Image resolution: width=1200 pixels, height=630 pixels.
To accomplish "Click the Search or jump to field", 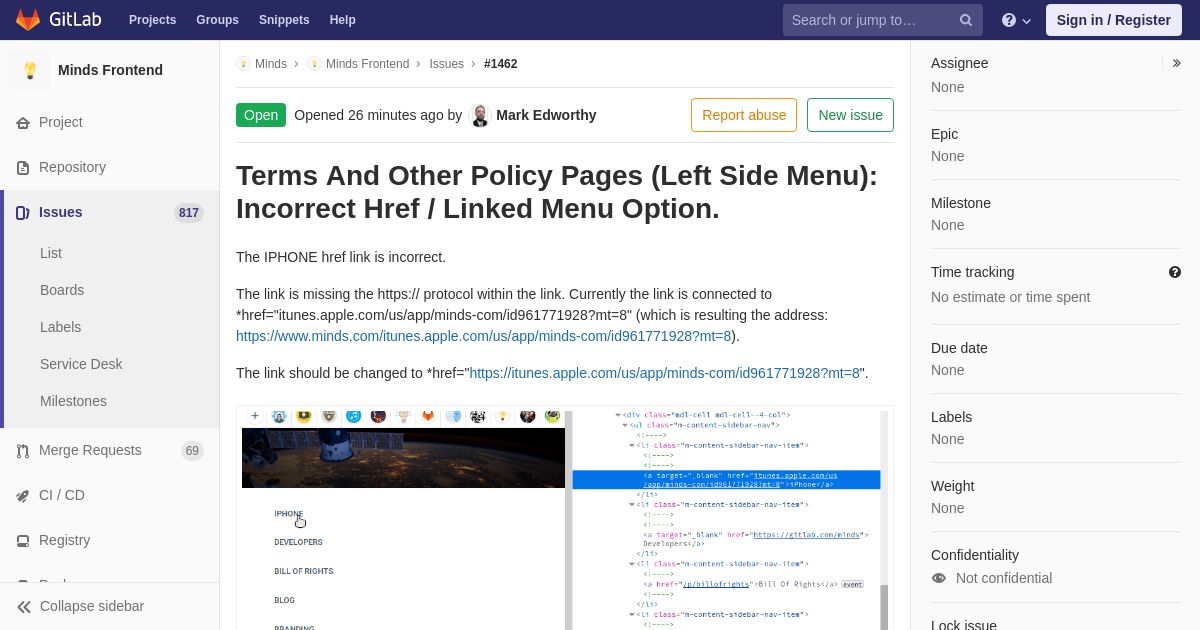I will [x=883, y=20].
